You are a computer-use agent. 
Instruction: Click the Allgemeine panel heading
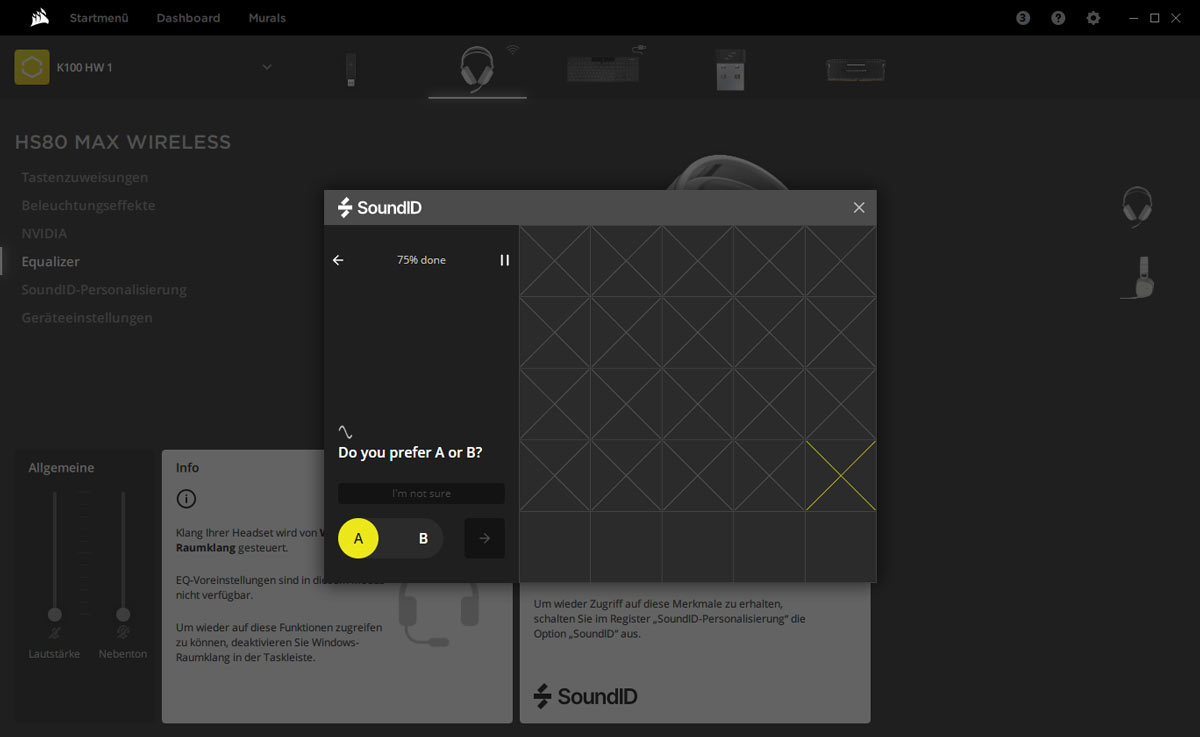pyautogui.click(x=61, y=468)
